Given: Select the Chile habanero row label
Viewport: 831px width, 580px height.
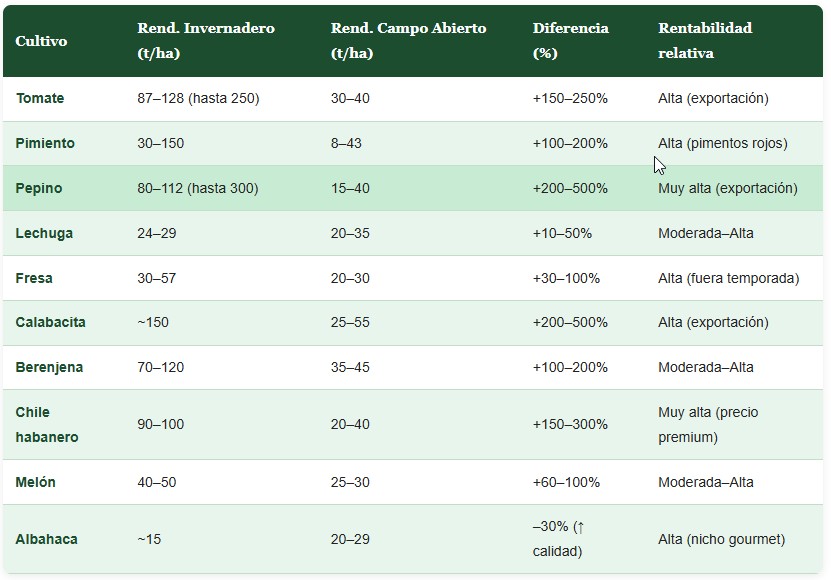Looking at the screenshot, I should point(46,424).
